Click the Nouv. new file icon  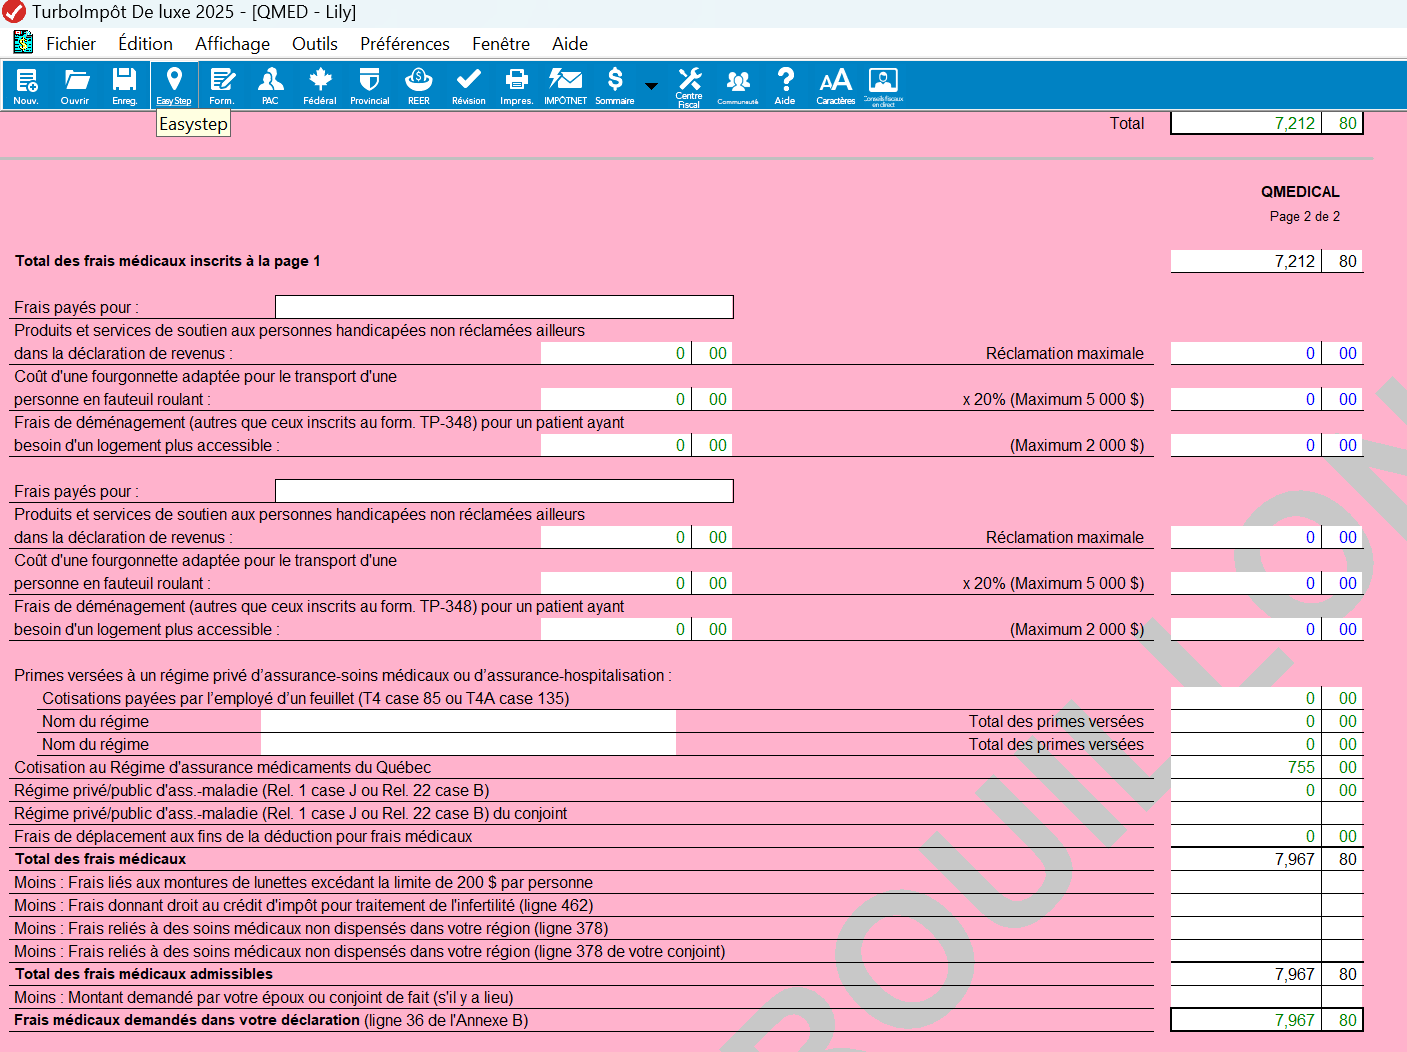(26, 86)
